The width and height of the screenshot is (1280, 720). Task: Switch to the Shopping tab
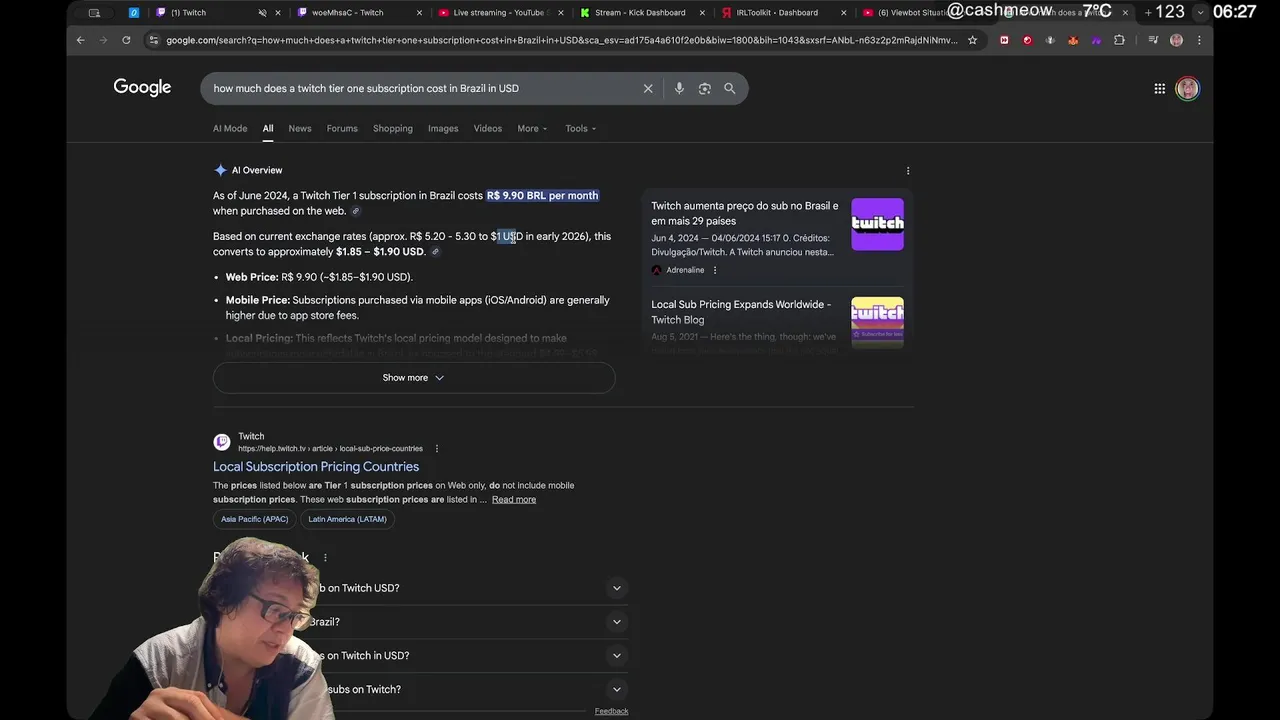(393, 128)
